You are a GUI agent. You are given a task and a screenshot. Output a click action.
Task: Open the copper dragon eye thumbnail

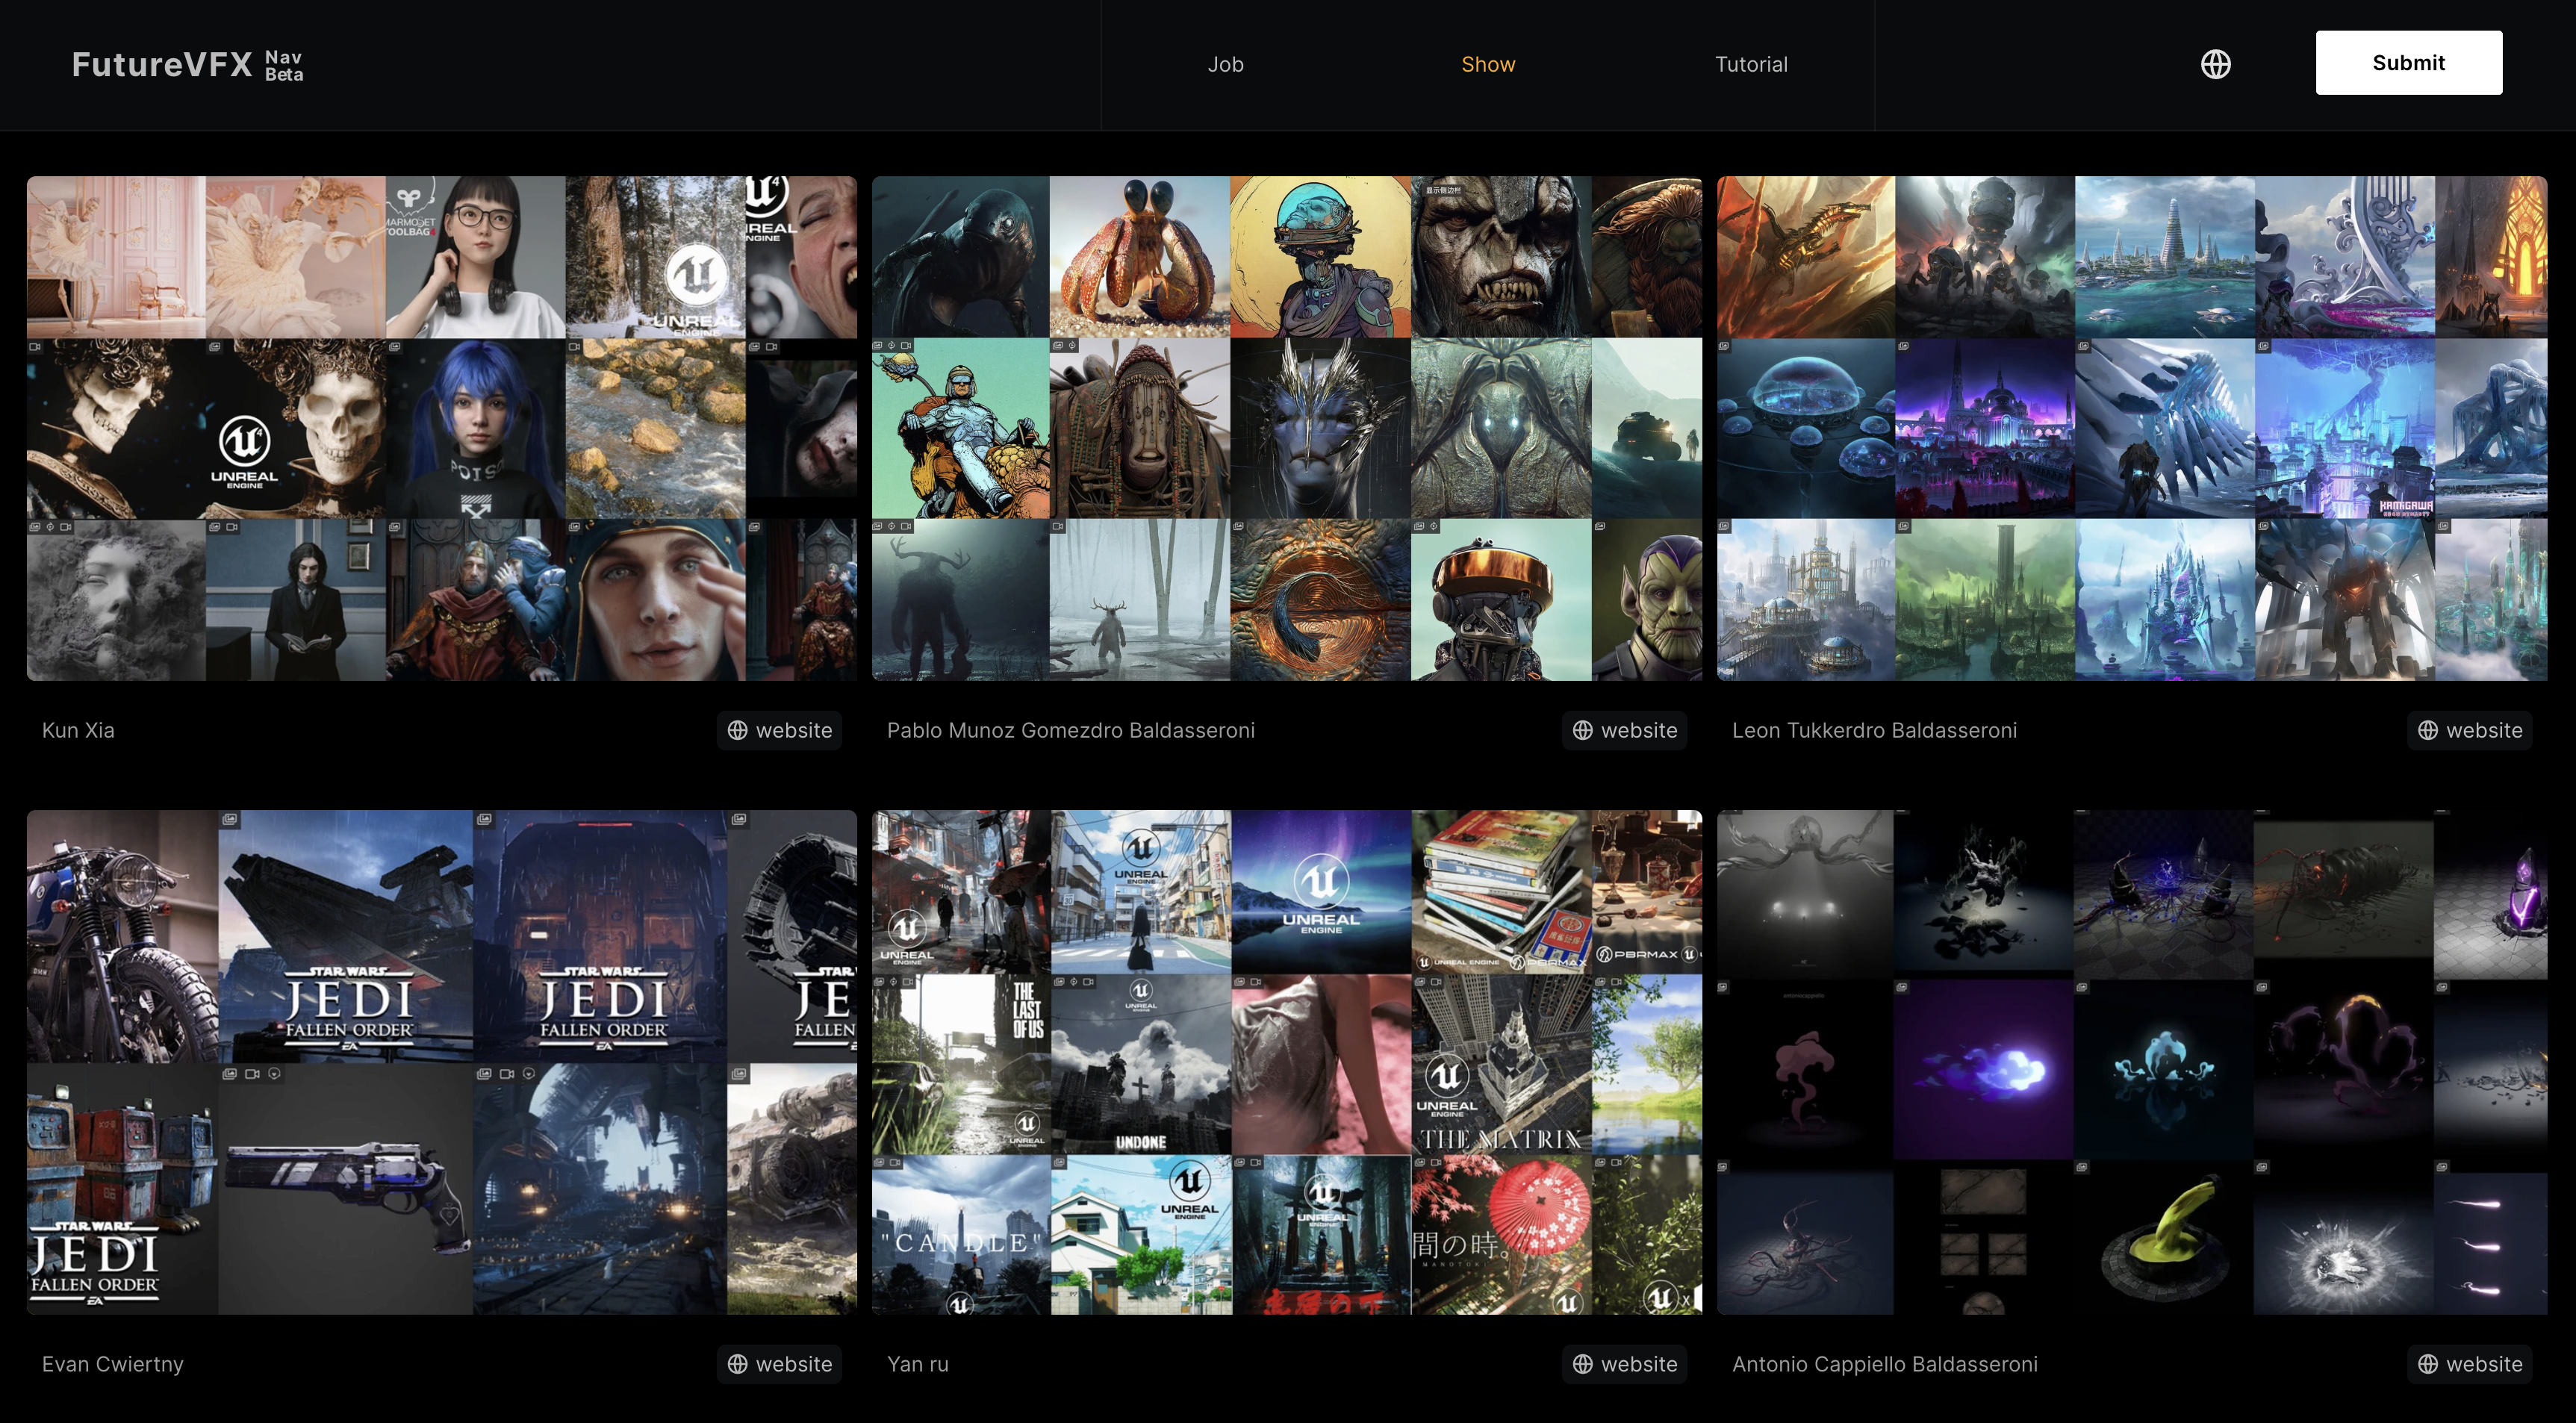(1320, 600)
